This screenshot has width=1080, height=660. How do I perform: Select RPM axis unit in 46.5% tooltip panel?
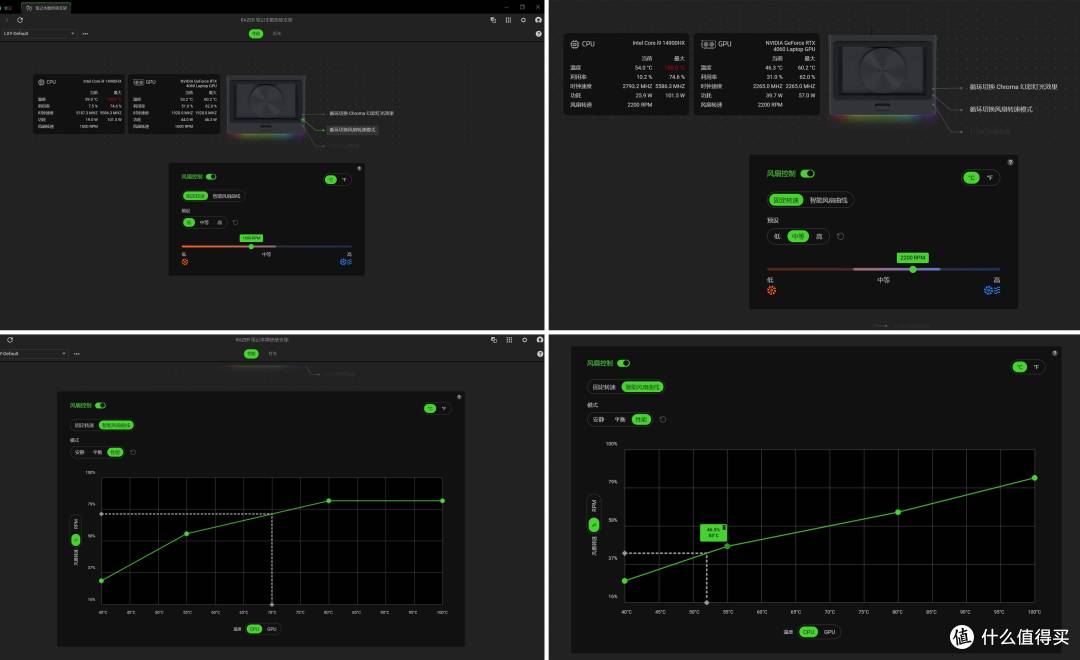pos(594,506)
